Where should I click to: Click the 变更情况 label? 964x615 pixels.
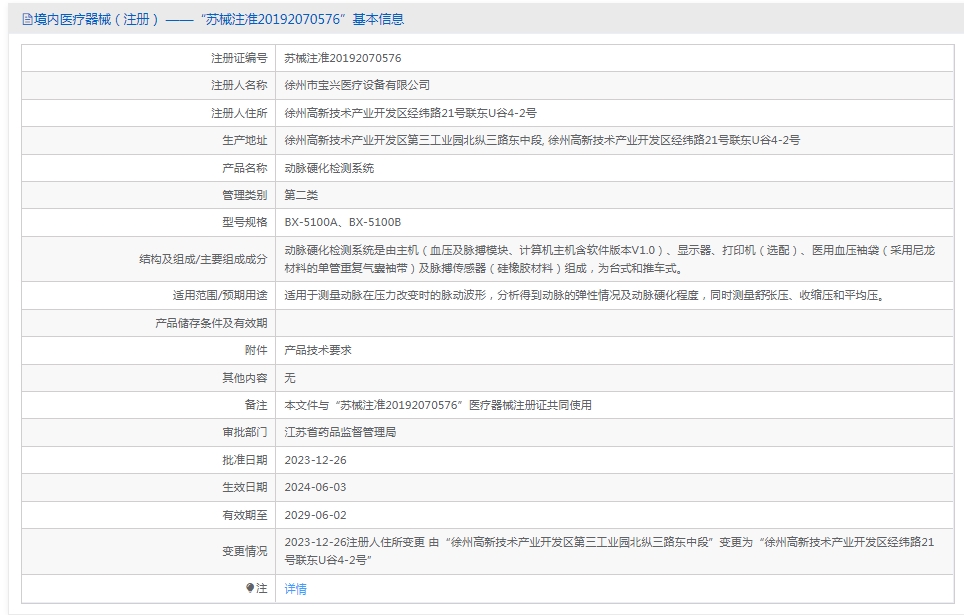245,552
